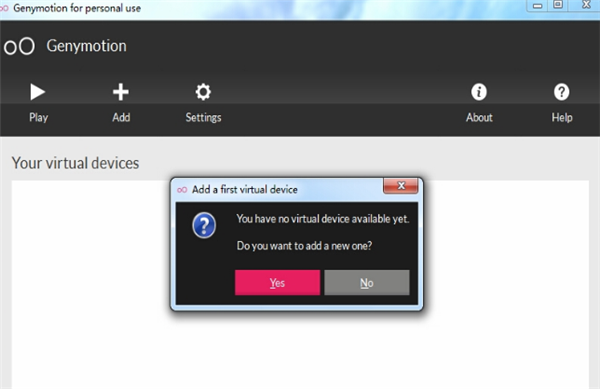This screenshot has width=600, height=389.
Task: Click the Genymotion logo in the header
Action: 19,46
